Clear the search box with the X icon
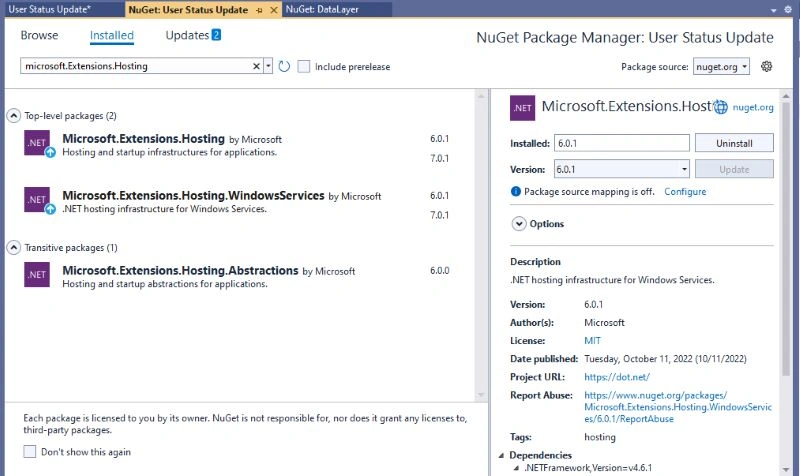This screenshot has height=476, width=800. (x=257, y=66)
